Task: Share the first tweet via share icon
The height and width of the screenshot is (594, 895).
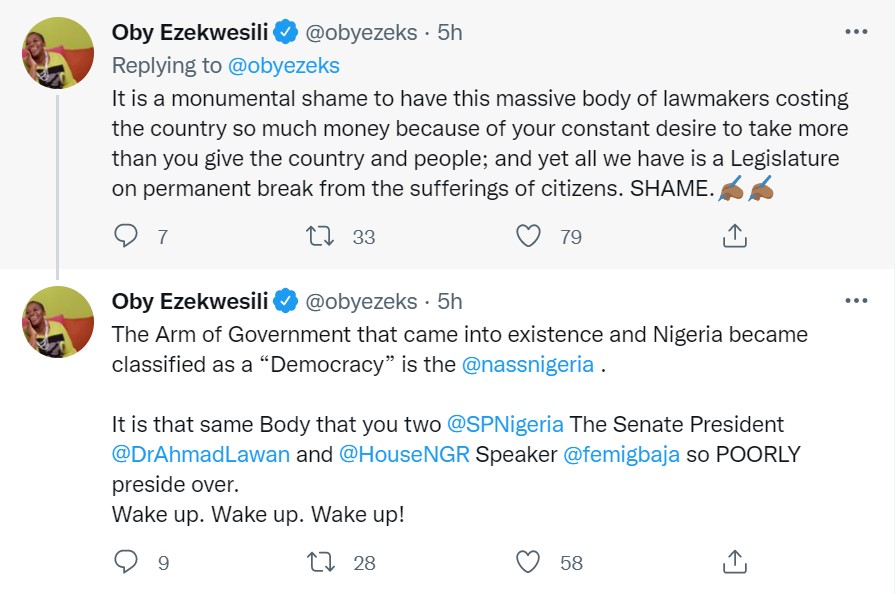Action: tap(734, 236)
